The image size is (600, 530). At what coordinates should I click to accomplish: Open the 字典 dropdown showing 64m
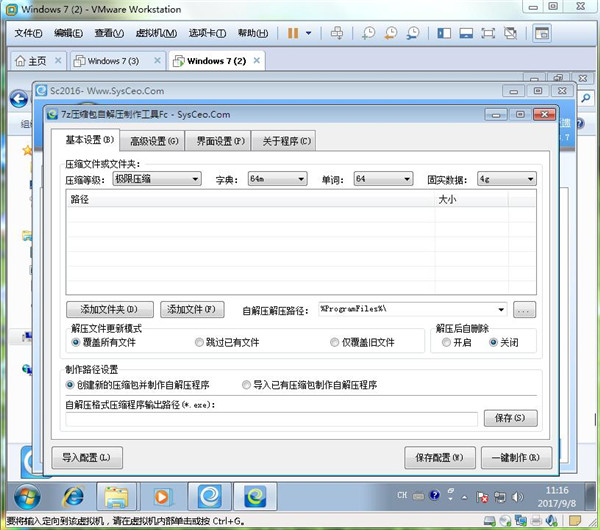[x=277, y=179]
